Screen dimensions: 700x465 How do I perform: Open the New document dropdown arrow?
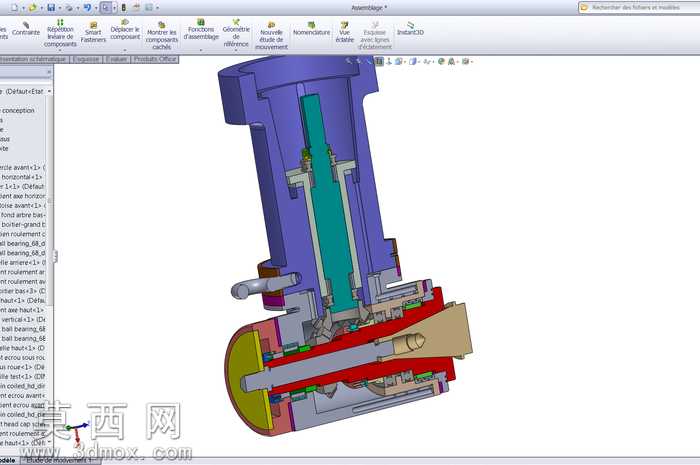click(x=23, y=8)
